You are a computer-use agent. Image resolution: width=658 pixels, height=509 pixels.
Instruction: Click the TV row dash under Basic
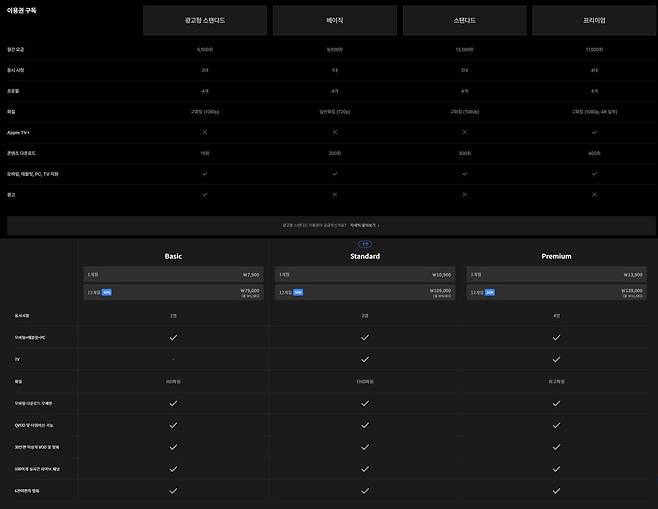tap(173, 359)
